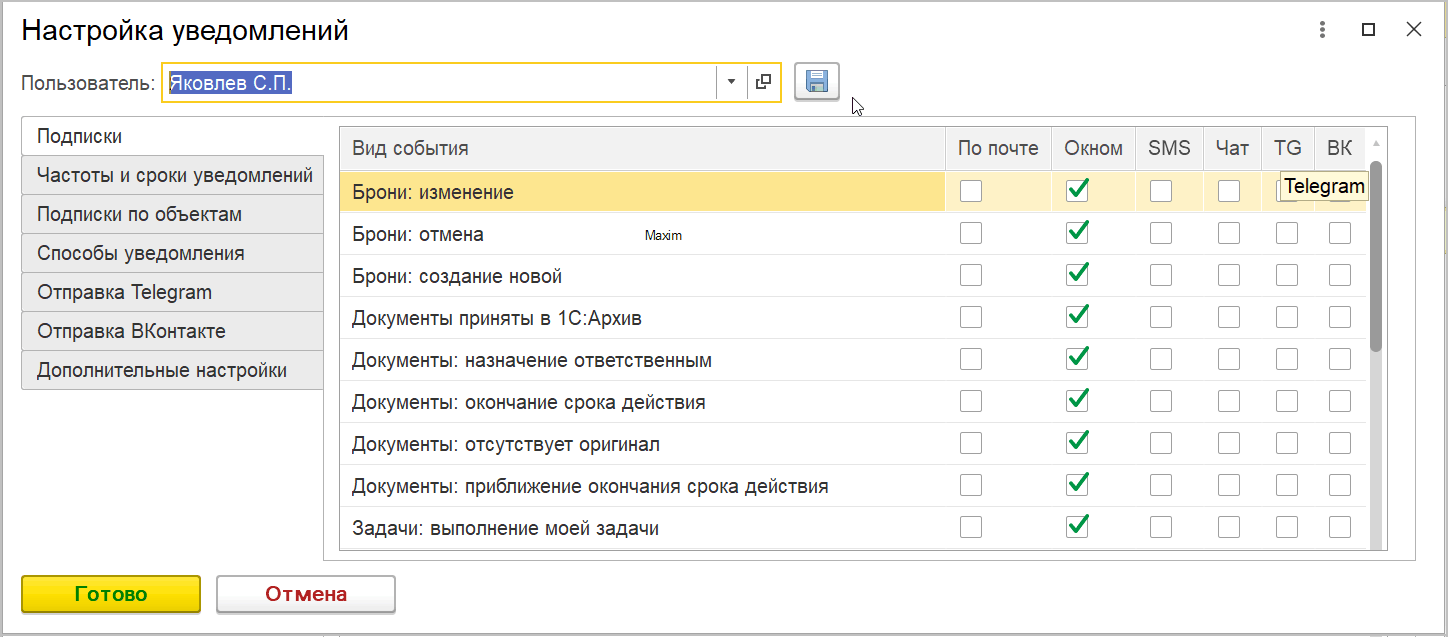Click the Окном column header

(1093, 148)
